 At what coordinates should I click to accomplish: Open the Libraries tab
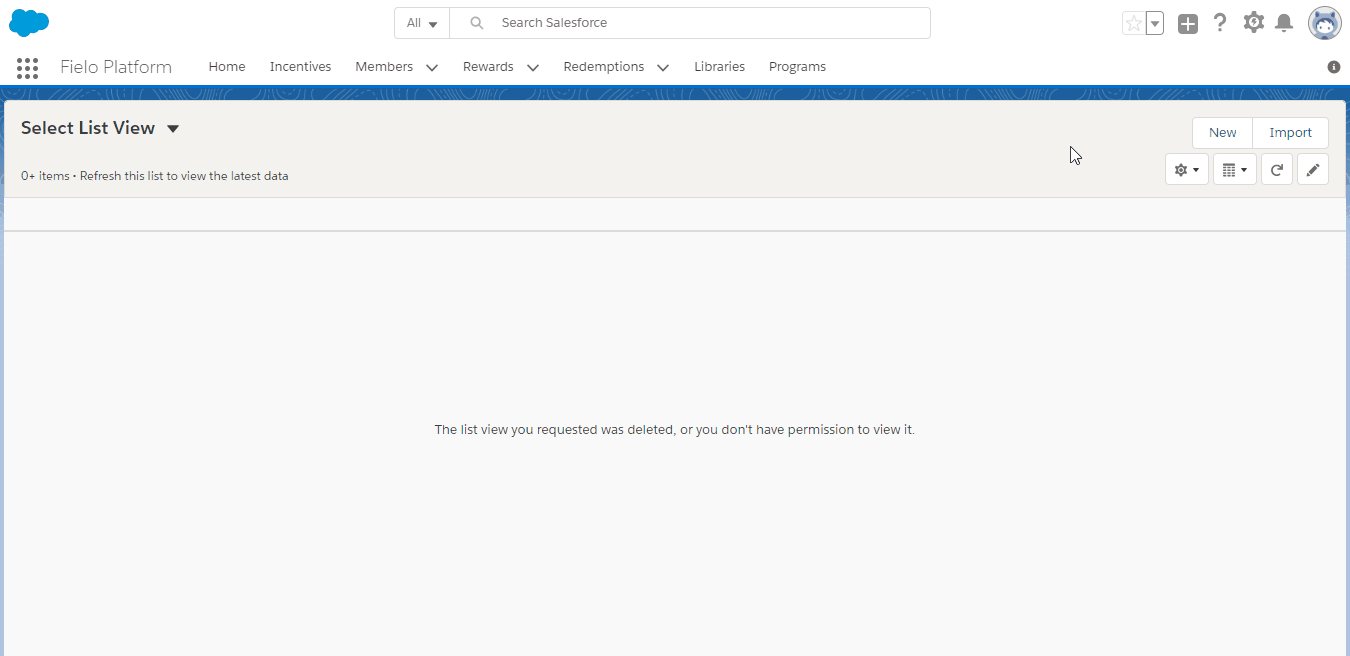(720, 67)
